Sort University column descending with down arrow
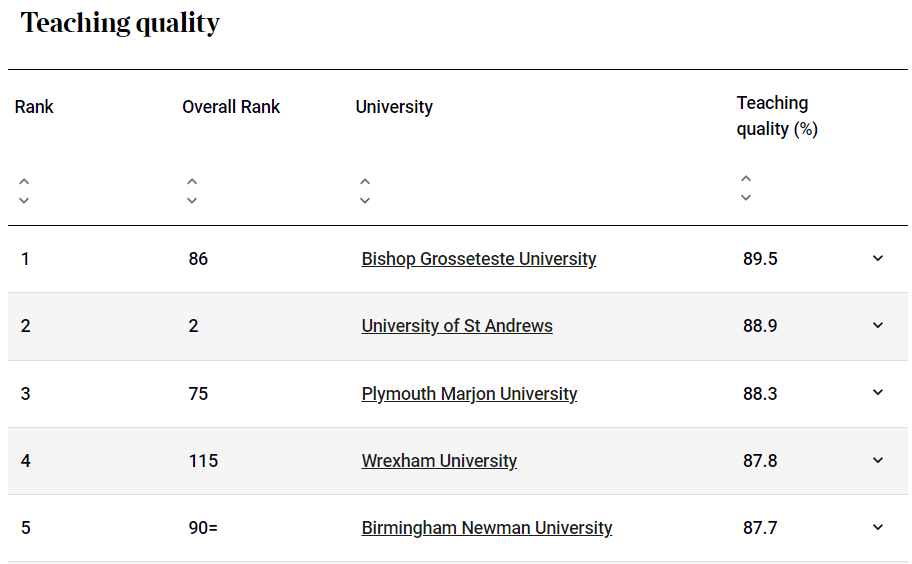This screenshot has height=564, width=912. (365, 201)
